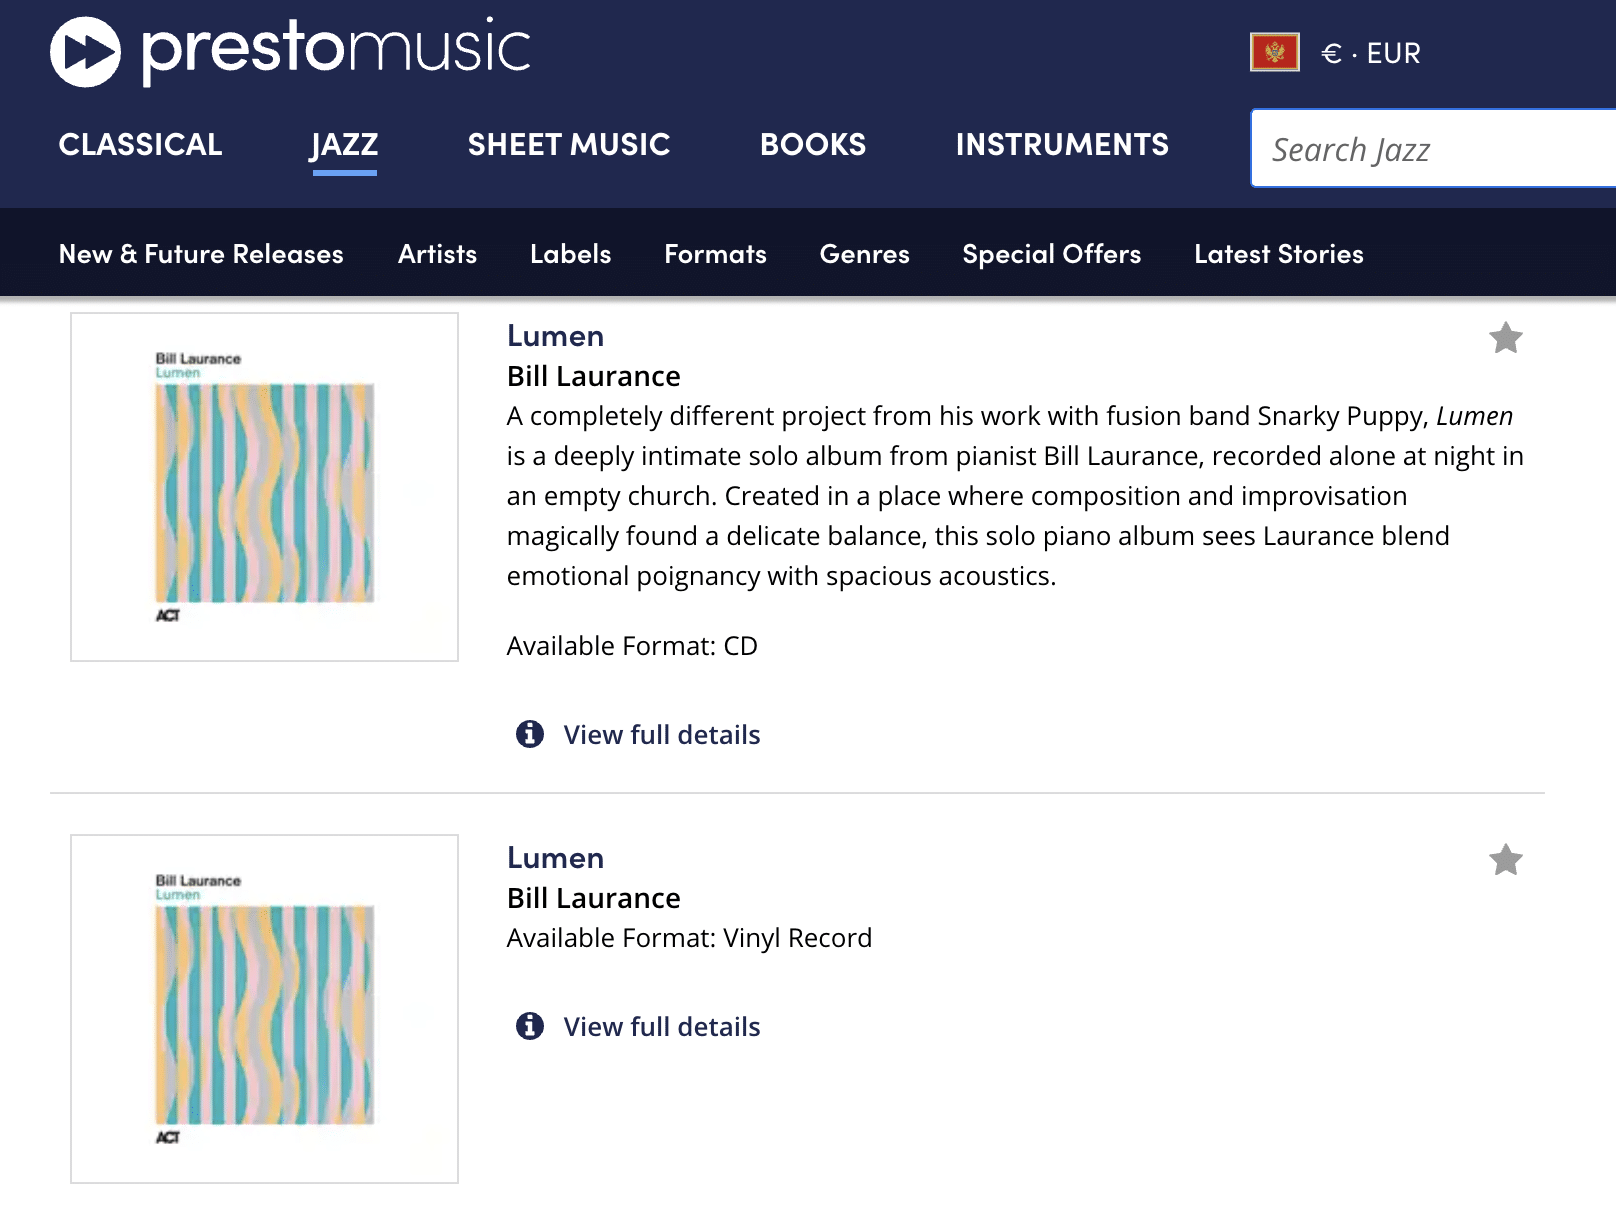Focus the Search Jazz input field
Viewport: 1616px width, 1224px height.
click(1433, 149)
